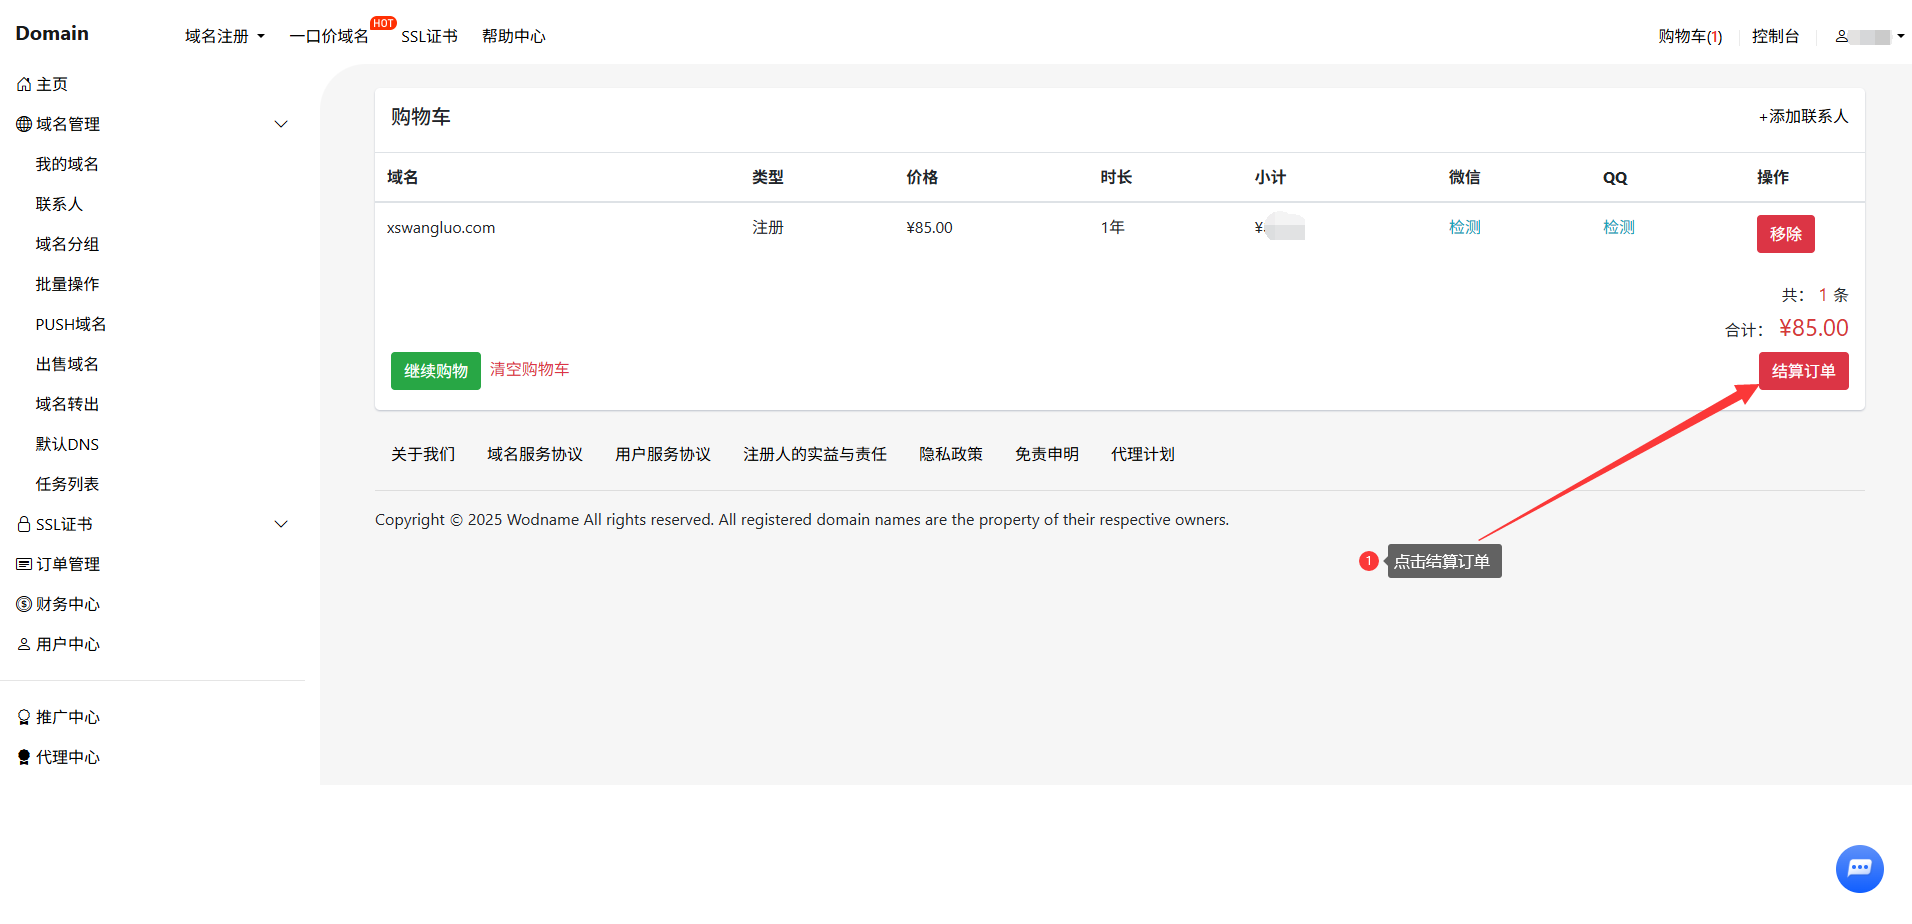Click the coin icon for 财务中心
This screenshot has height=924, width=1912.
[x=24, y=605]
